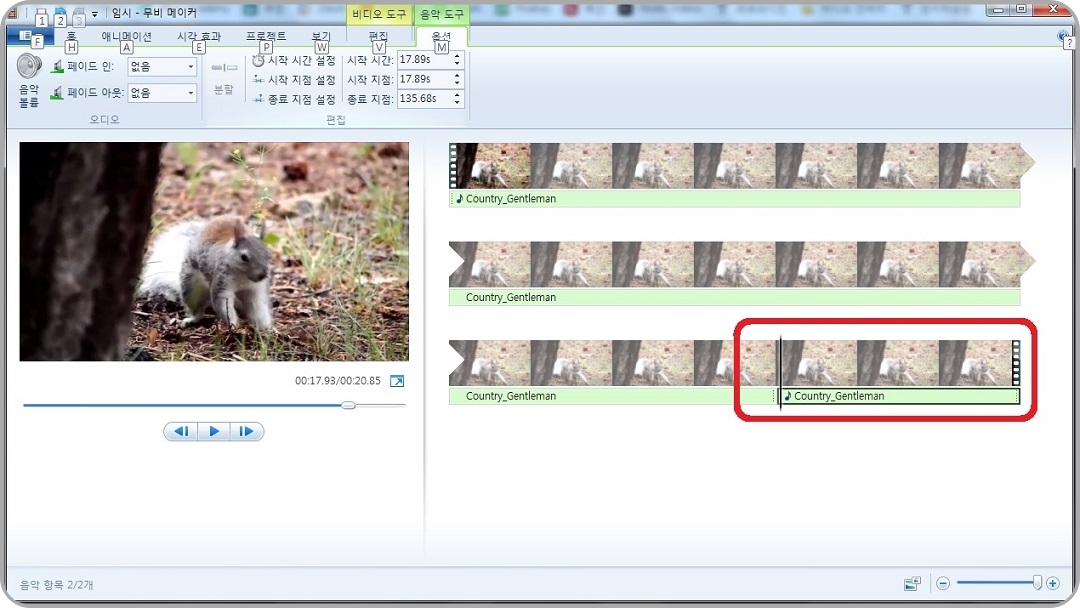Open full-screen preview of the video
This screenshot has height=608, width=1080.
pos(396,380)
